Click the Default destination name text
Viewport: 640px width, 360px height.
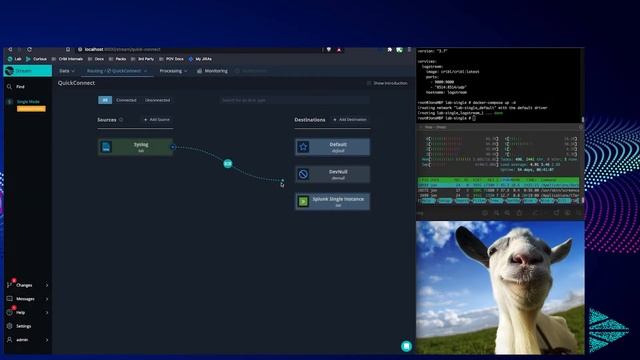click(x=338, y=144)
